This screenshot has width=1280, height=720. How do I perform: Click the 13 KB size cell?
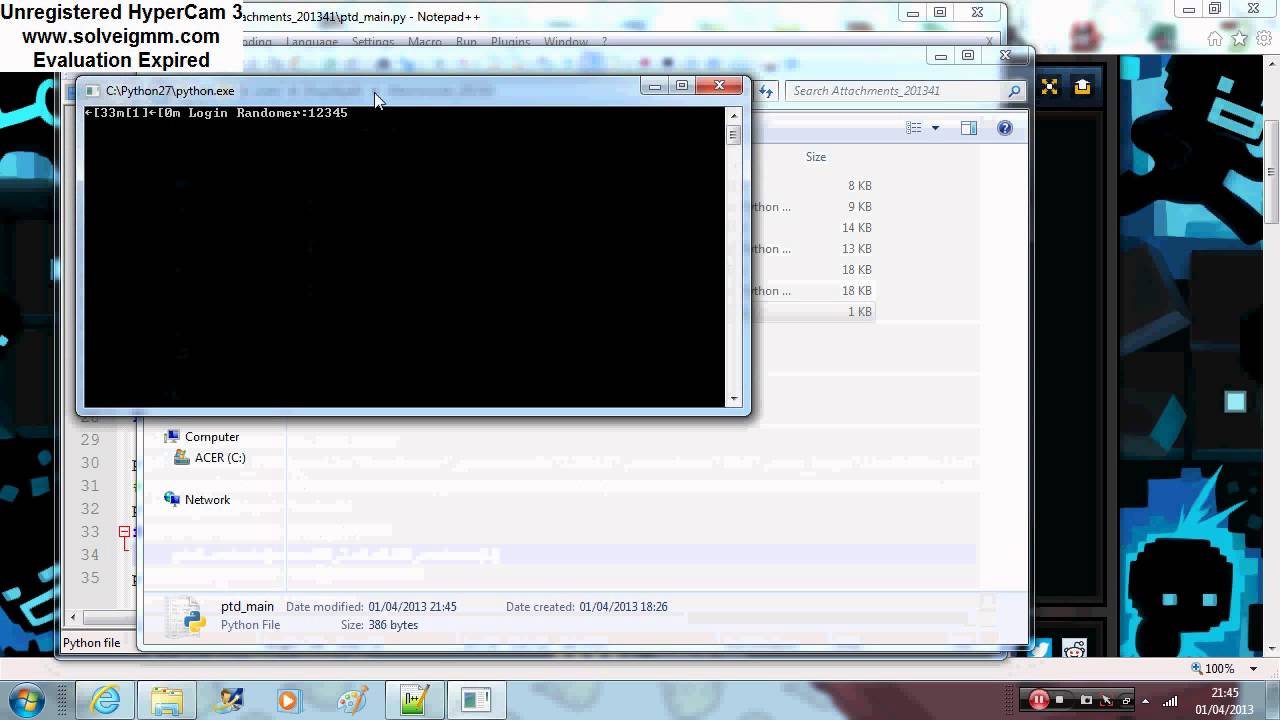(x=856, y=249)
